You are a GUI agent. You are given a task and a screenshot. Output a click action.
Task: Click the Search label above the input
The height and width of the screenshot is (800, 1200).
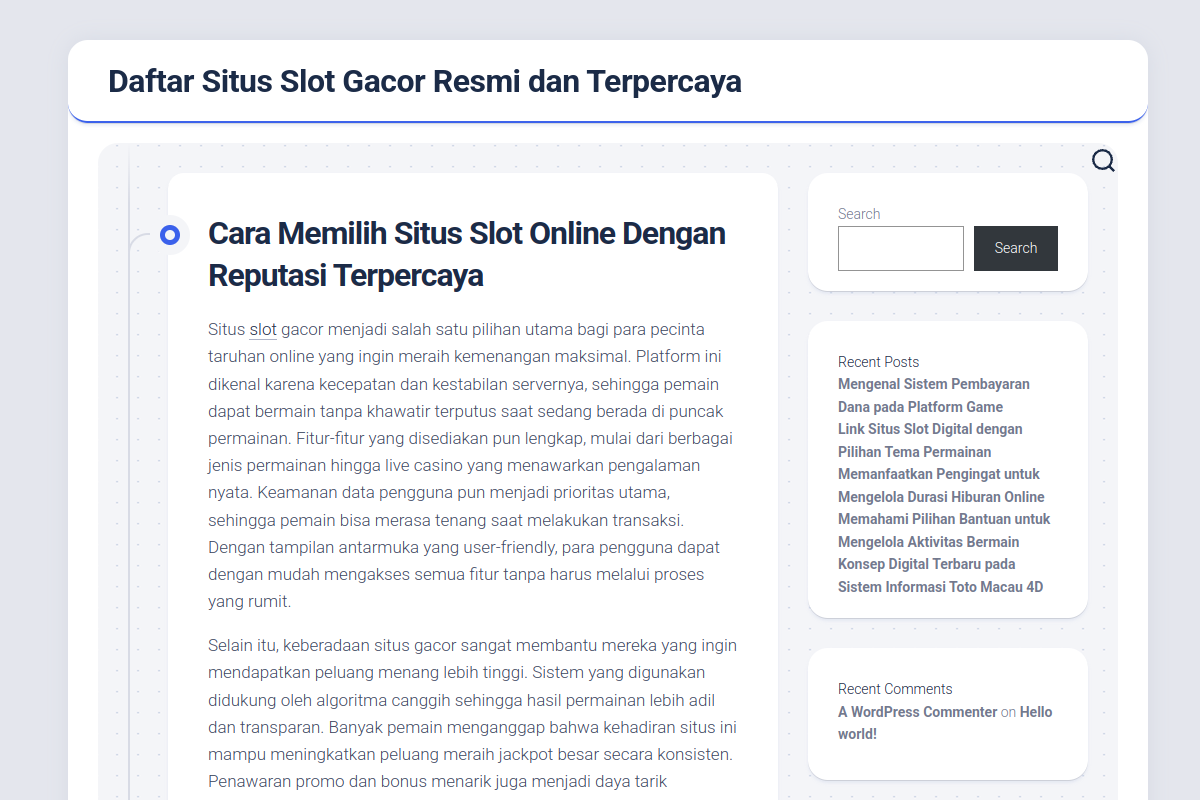pyautogui.click(x=859, y=214)
